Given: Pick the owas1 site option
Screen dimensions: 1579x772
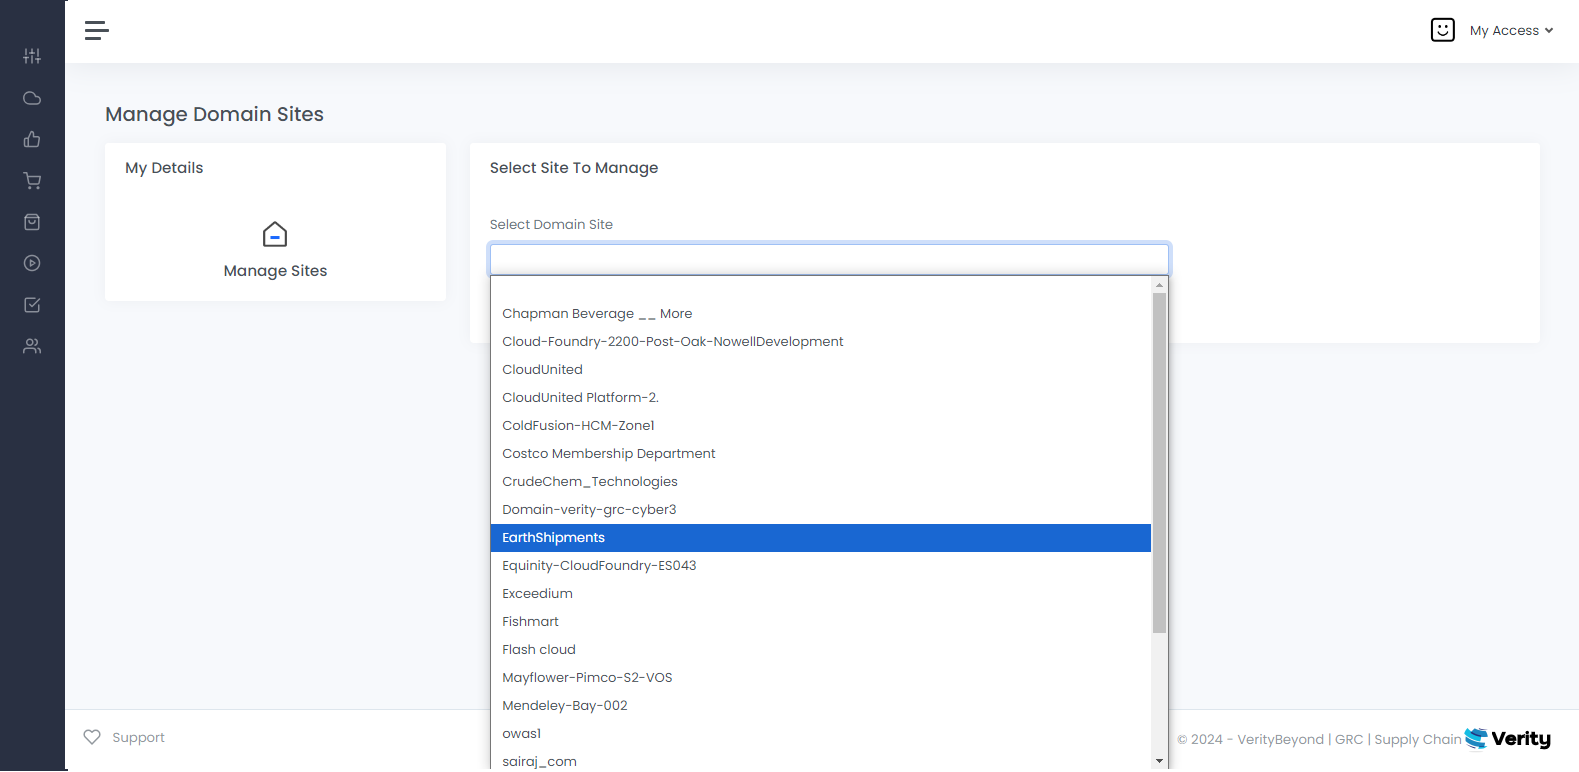Looking at the screenshot, I should [821, 734].
